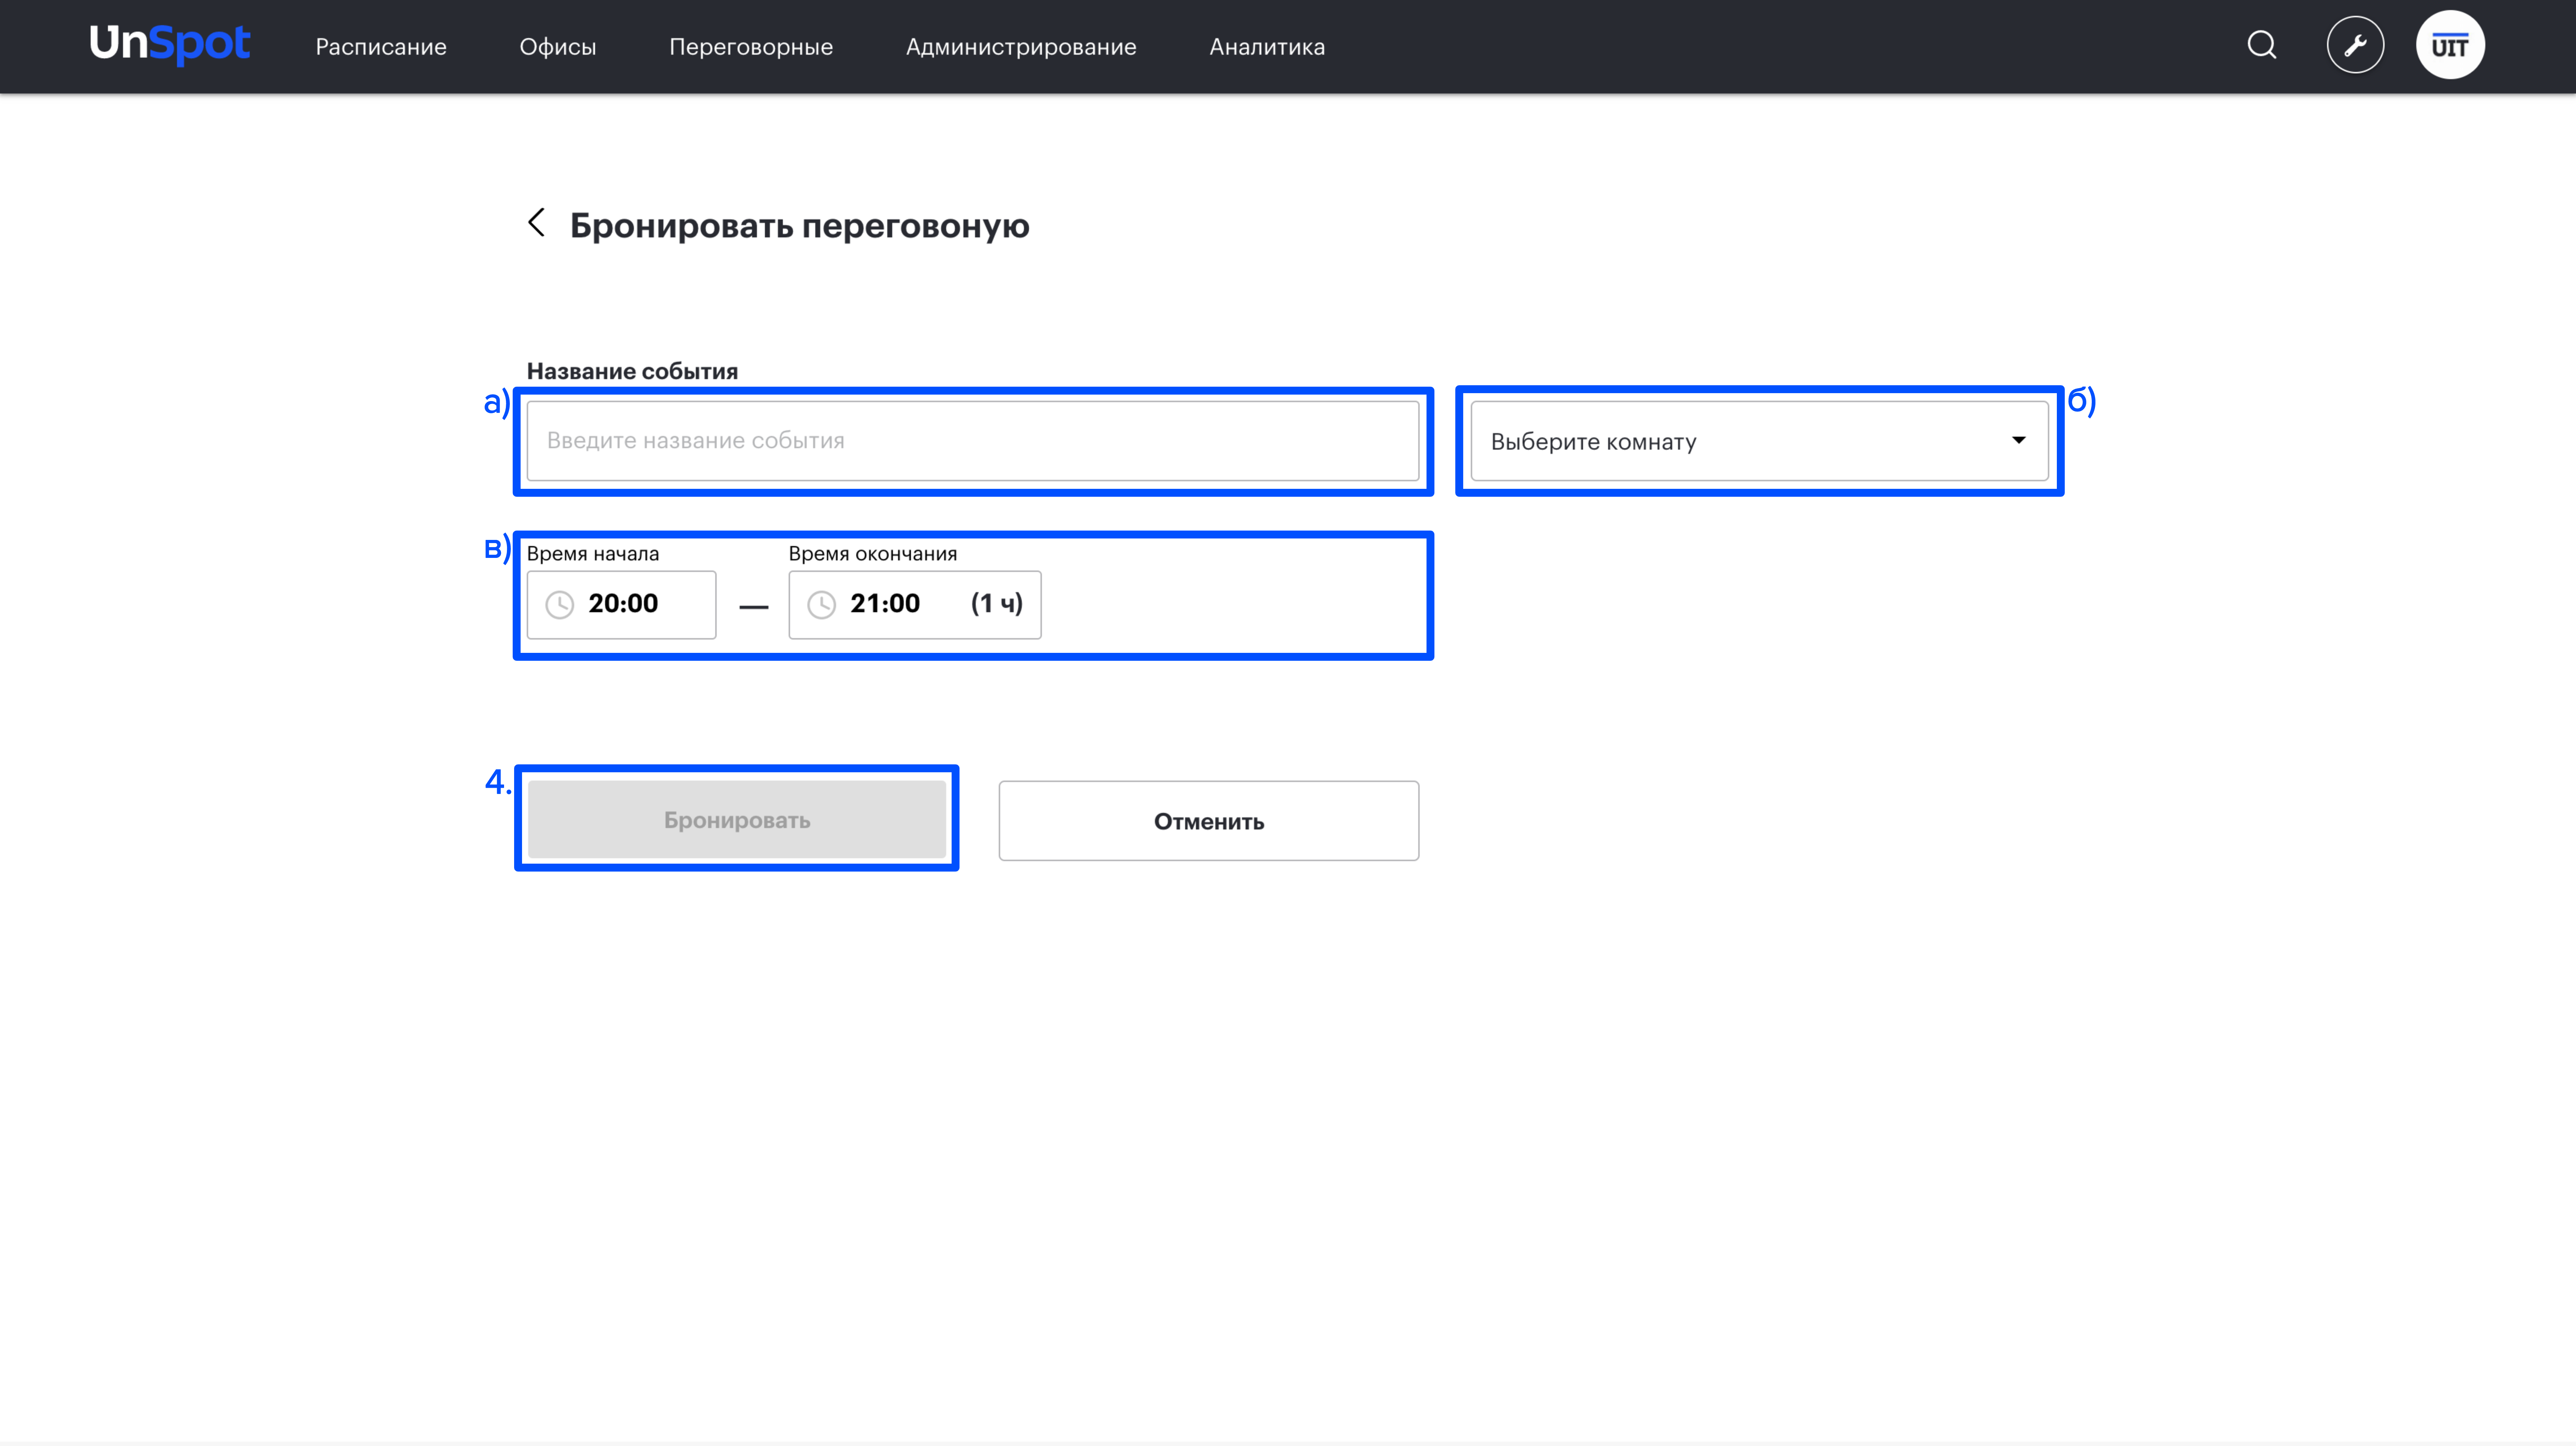Focus the event name input field
Viewport: 2576px width, 1446px height.
click(973, 441)
